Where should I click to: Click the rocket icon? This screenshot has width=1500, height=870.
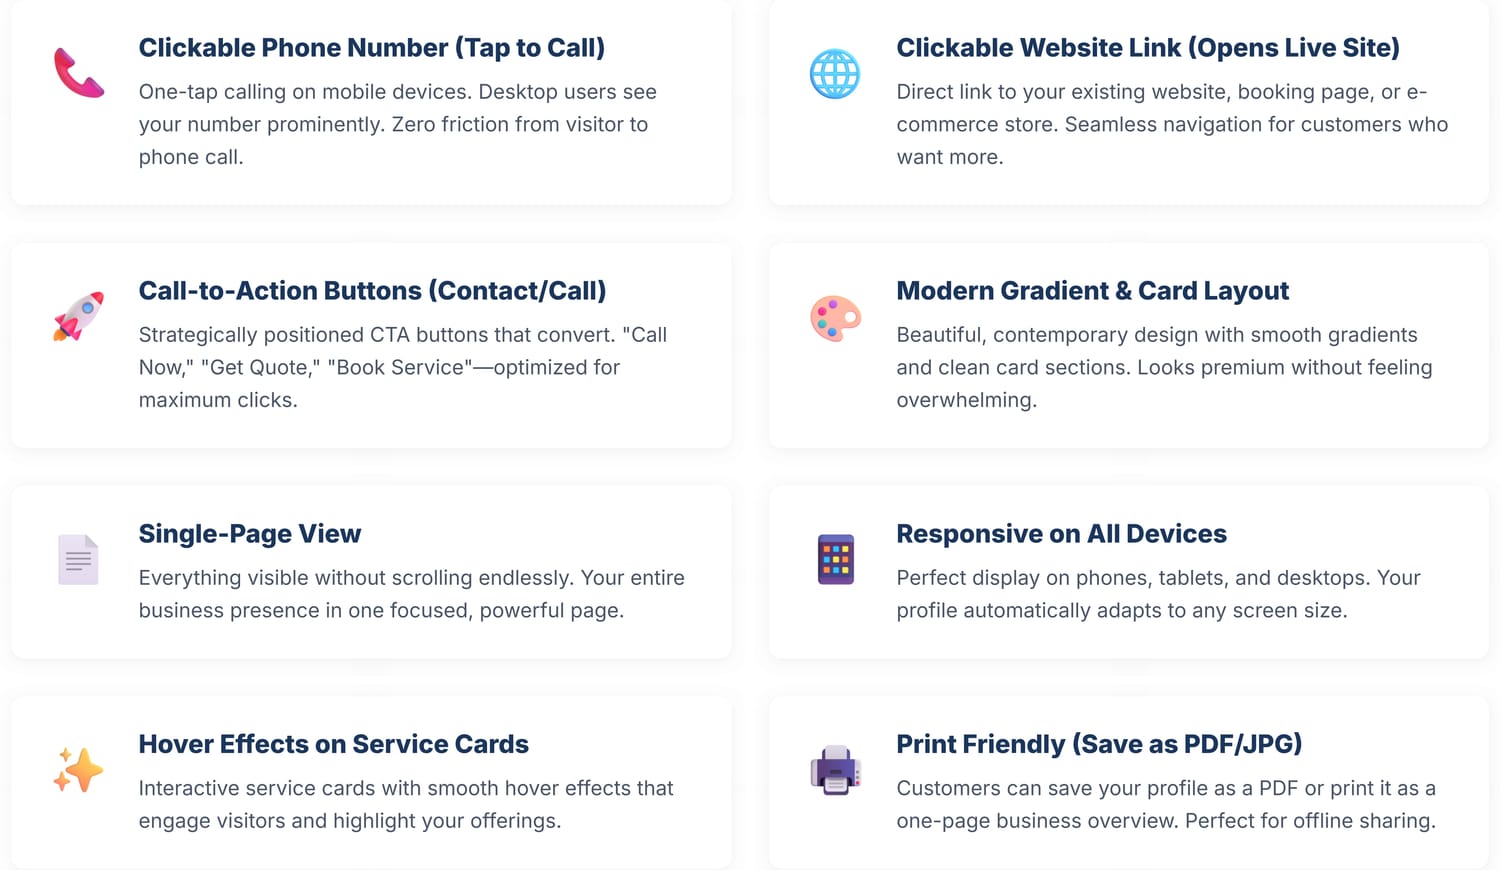[78, 316]
